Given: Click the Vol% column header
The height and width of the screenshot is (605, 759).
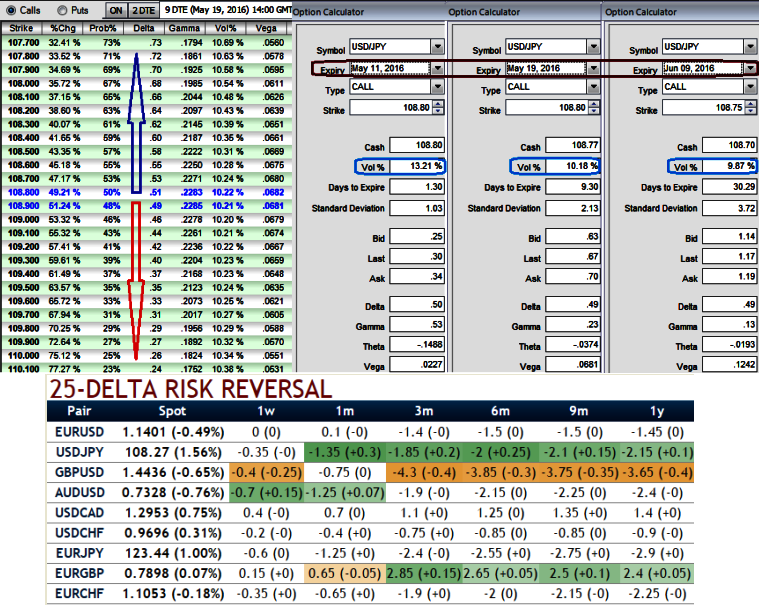Looking at the screenshot, I should point(225,28).
